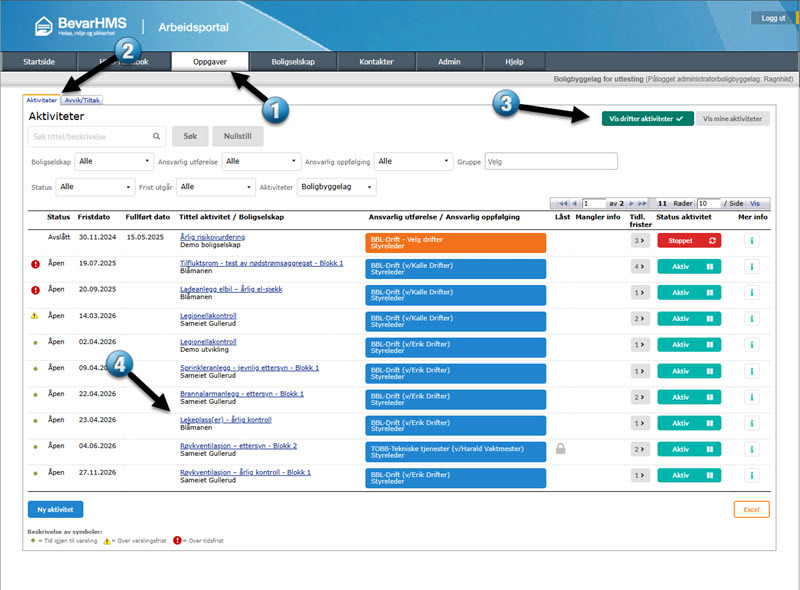The image size is (800, 590).
Task: Open the Frist utgår dropdown
Action: pos(216,187)
